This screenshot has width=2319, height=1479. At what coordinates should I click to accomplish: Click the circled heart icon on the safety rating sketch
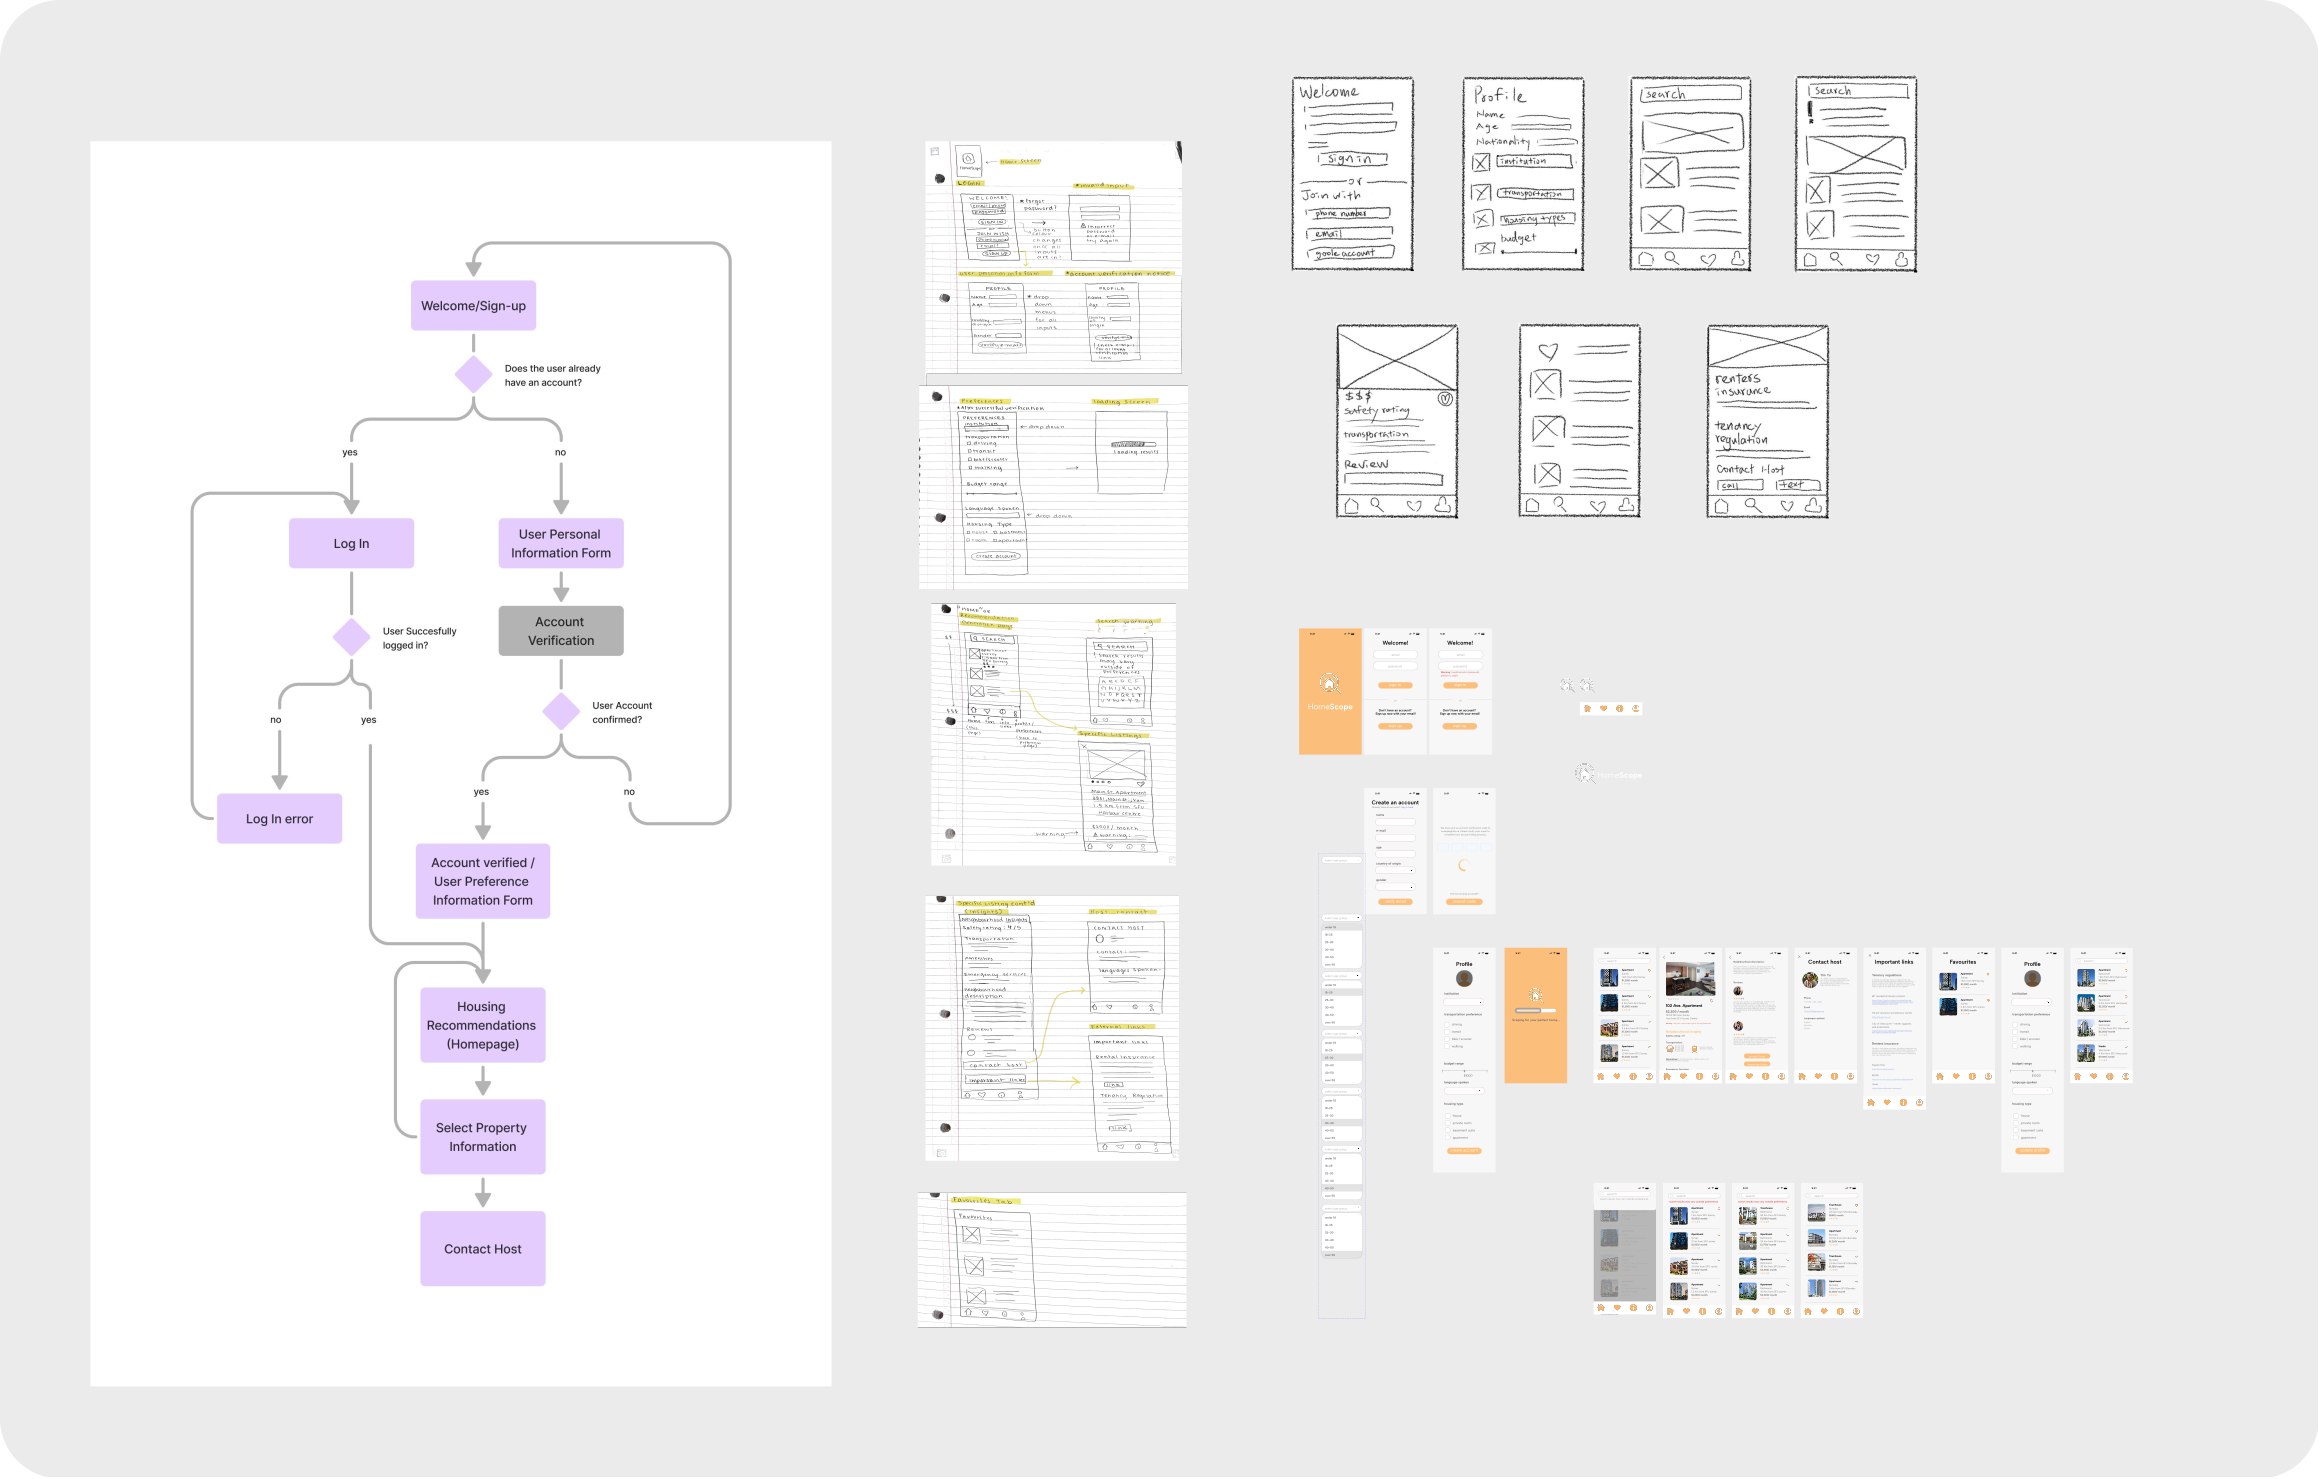(1445, 399)
